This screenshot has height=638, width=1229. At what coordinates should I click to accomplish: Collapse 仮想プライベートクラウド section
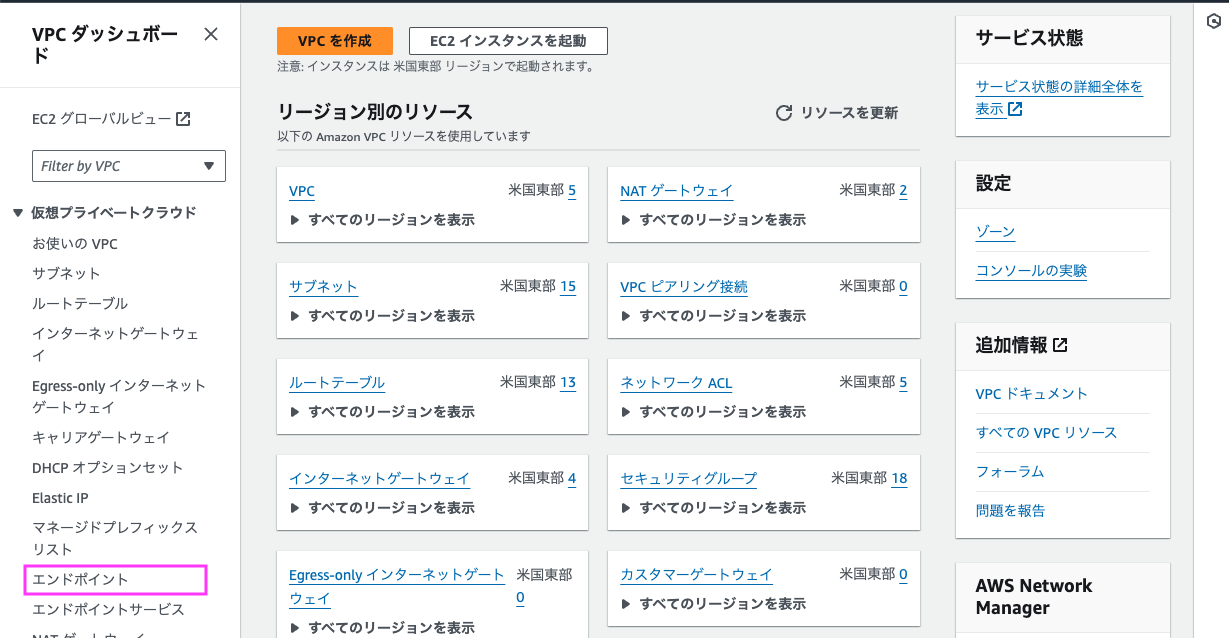click(x=17, y=212)
